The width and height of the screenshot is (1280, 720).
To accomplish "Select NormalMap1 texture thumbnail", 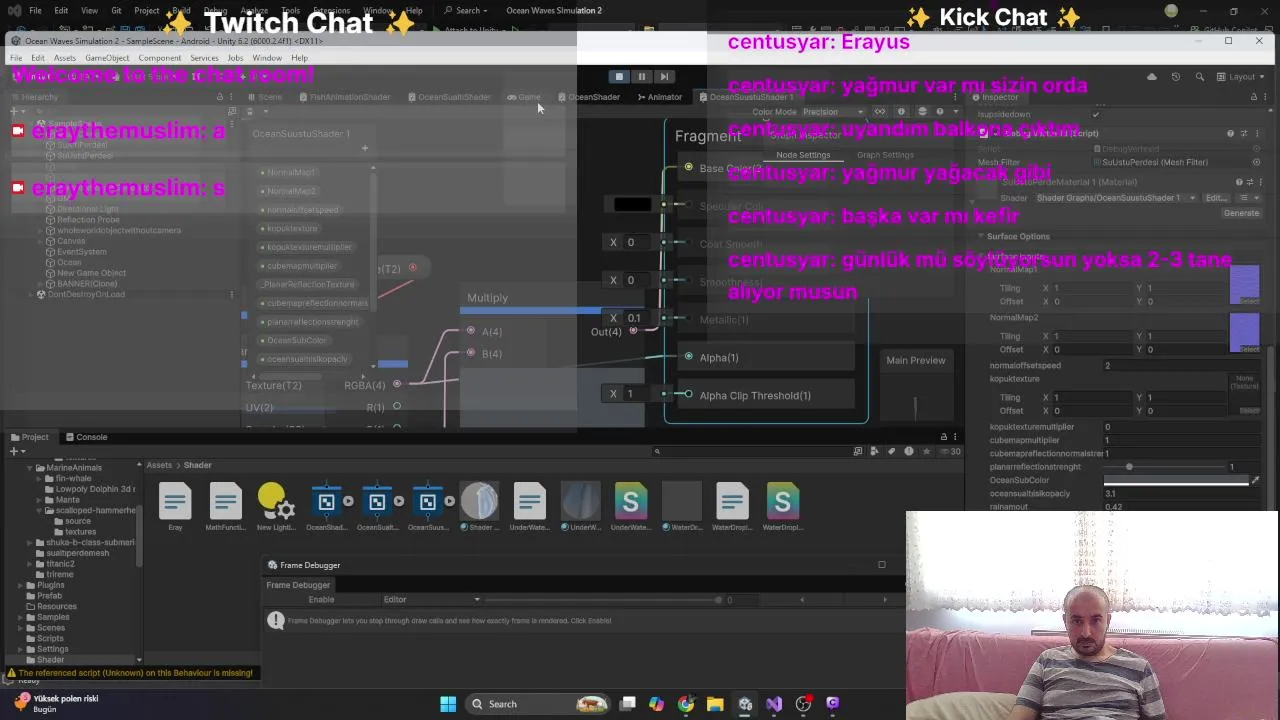I will [x=1245, y=284].
